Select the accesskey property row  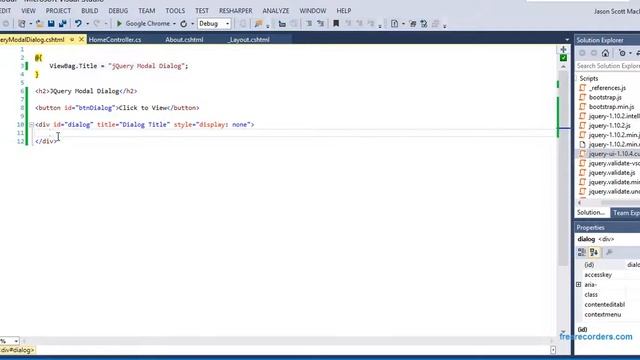click(x=608, y=275)
